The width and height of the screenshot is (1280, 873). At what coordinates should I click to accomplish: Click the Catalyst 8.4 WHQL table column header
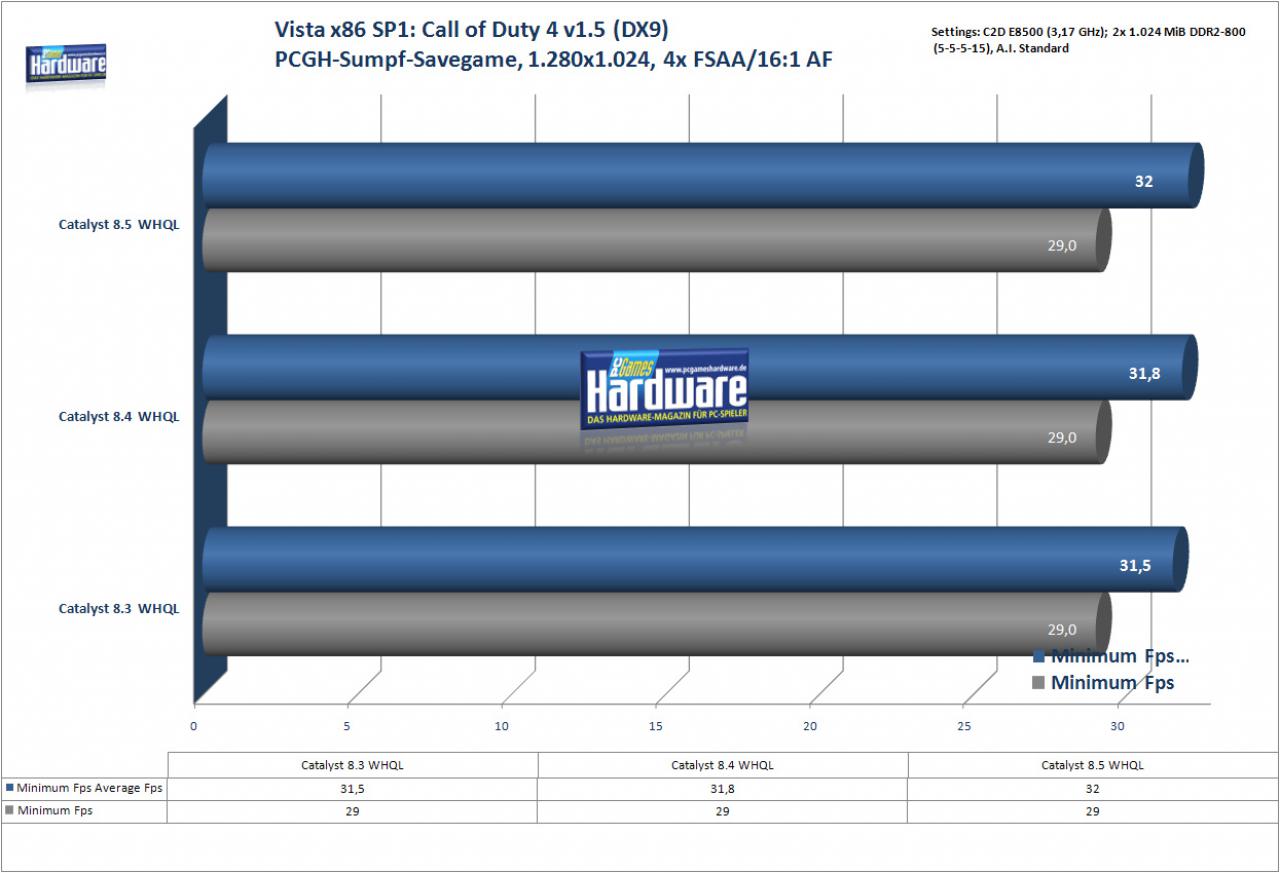pyautogui.click(x=722, y=765)
